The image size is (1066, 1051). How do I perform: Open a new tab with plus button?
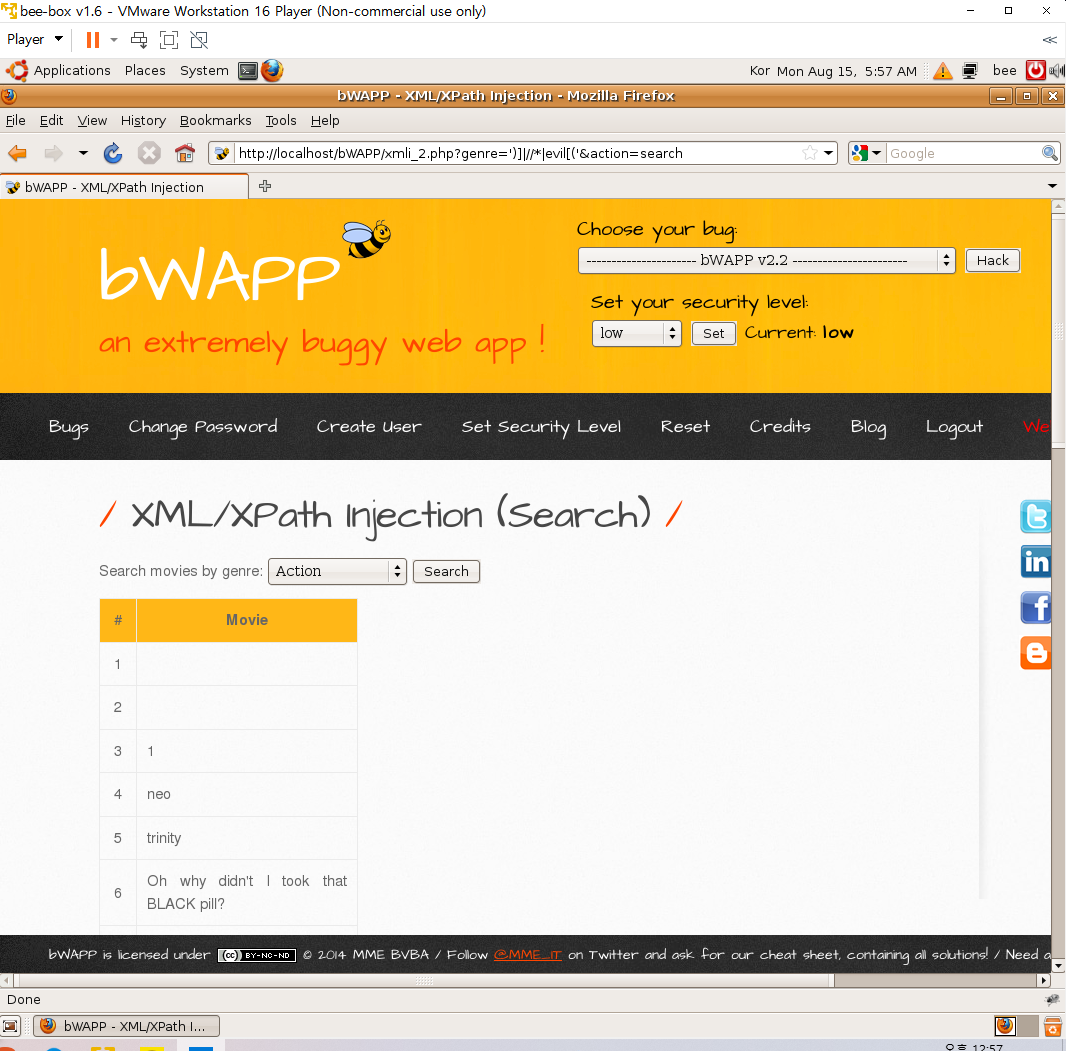(265, 186)
